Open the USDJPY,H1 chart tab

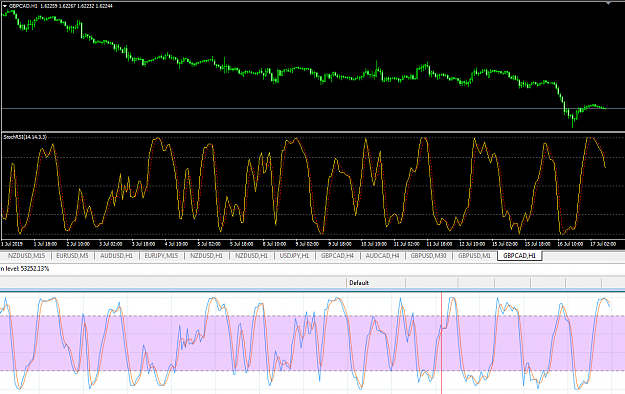click(x=294, y=256)
